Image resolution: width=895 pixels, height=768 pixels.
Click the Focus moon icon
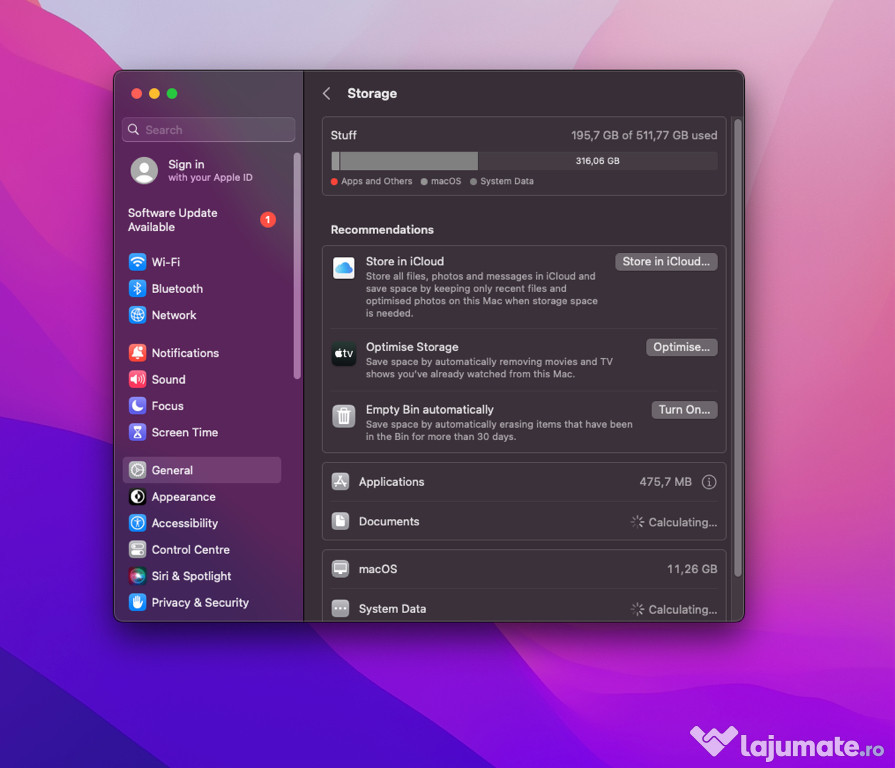(137, 406)
